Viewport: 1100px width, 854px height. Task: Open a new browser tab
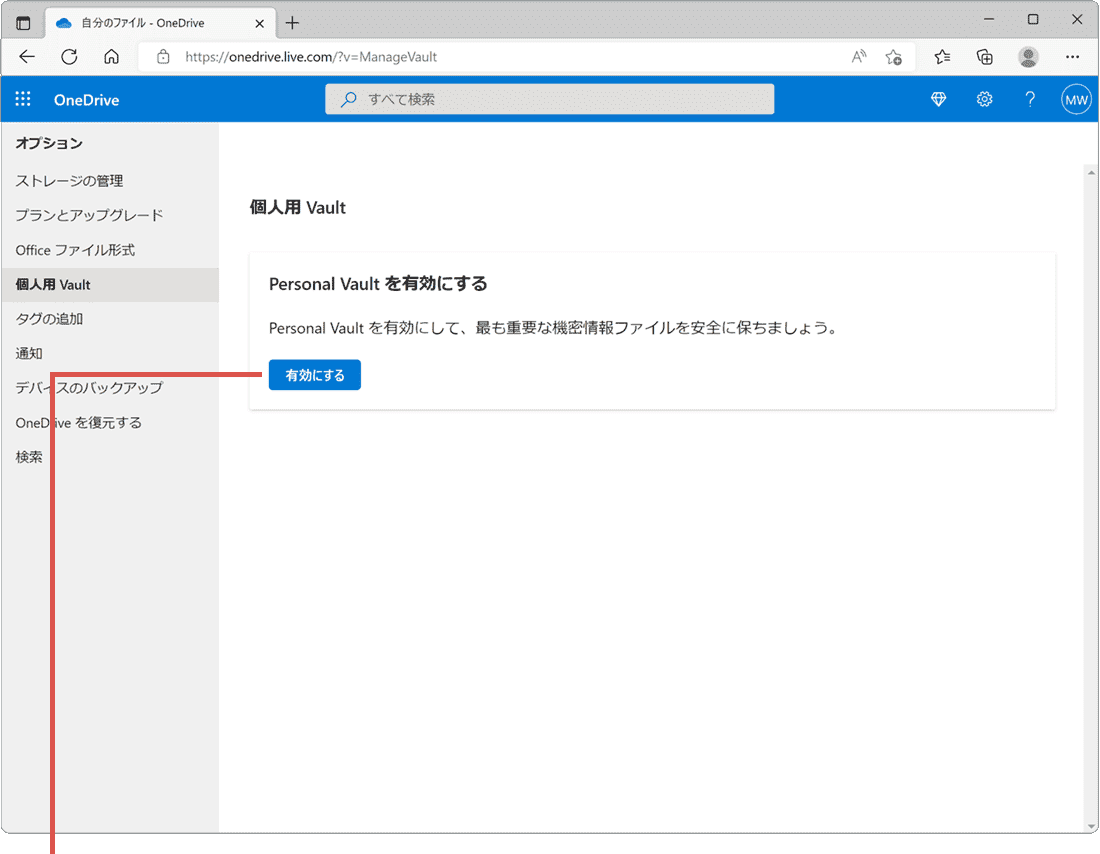coord(293,23)
